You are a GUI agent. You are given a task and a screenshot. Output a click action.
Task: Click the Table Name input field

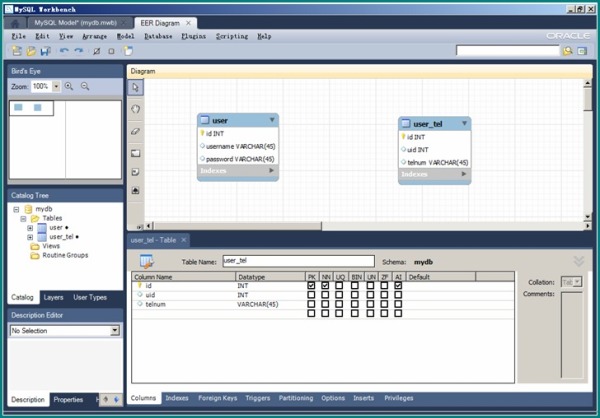point(298,261)
